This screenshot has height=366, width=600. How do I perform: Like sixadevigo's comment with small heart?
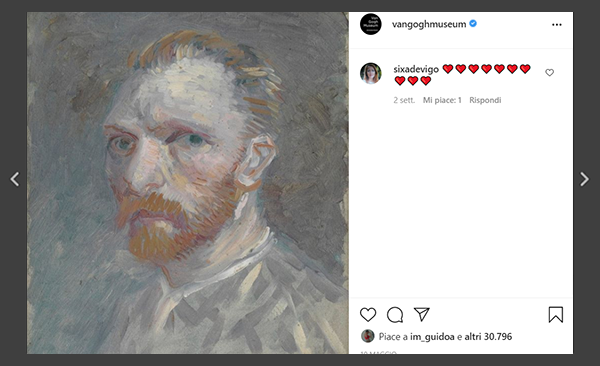point(549,72)
